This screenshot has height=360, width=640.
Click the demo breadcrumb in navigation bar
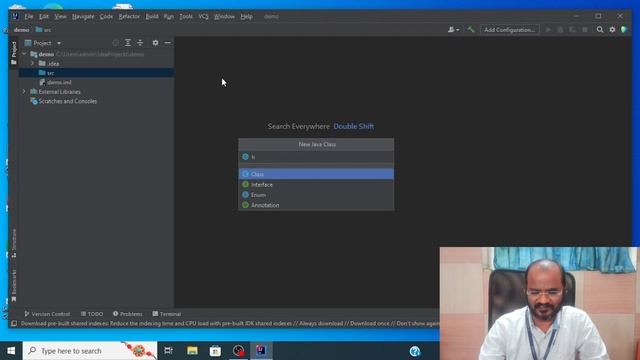pyautogui.click(x=21, y=30)
